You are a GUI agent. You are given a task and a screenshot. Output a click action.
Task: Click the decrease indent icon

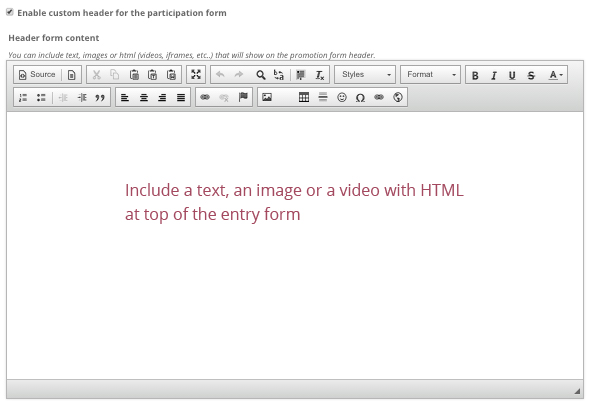click(x=63, y=98)
